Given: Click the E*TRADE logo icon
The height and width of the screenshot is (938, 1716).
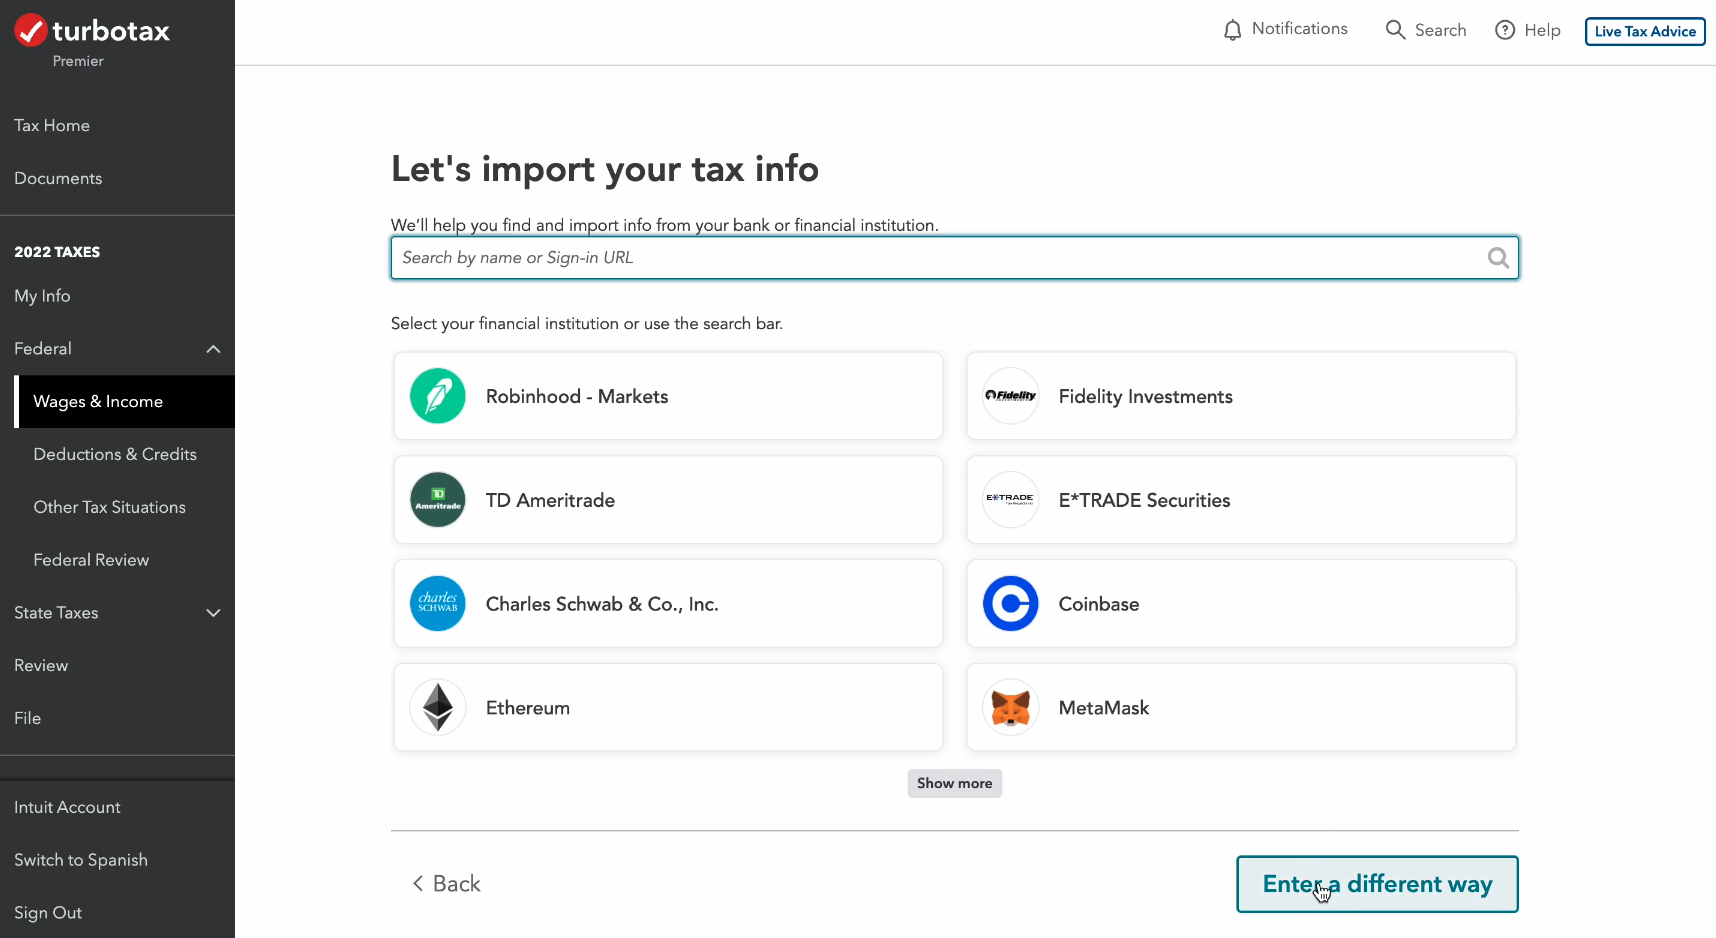Looking at the screenshot, I should pos(1011,500).
